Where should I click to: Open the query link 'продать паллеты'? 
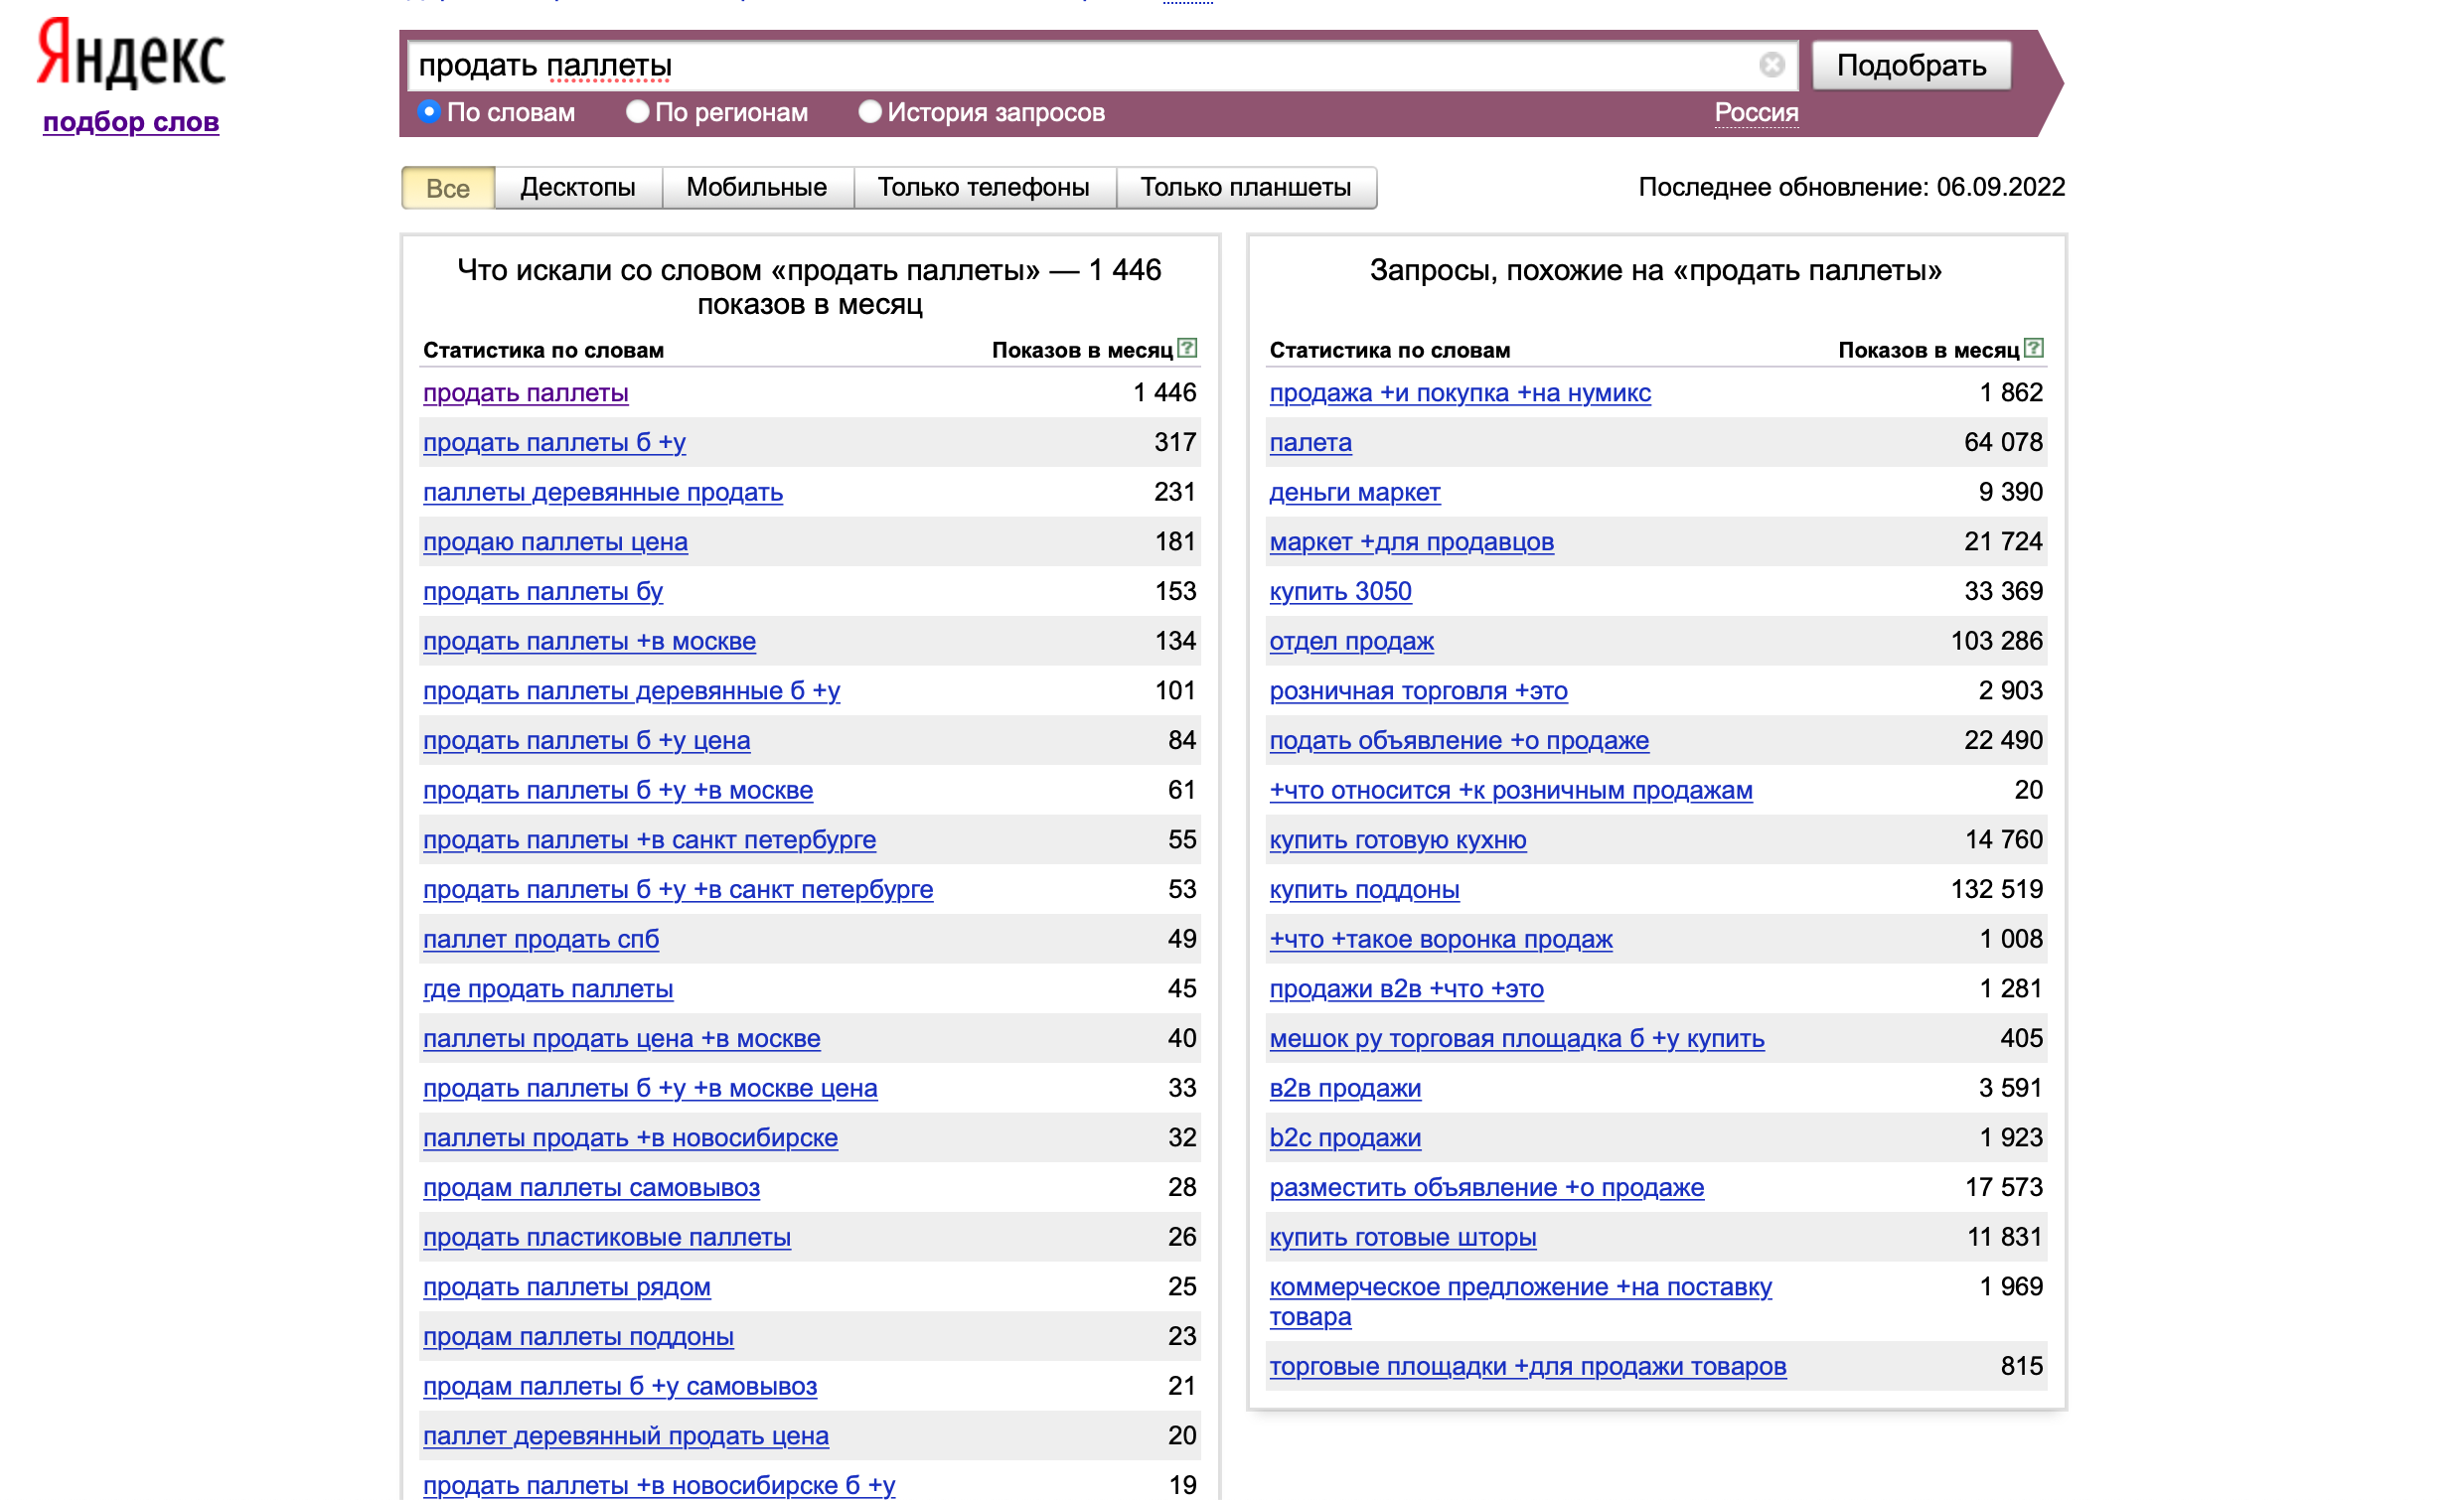526,393
